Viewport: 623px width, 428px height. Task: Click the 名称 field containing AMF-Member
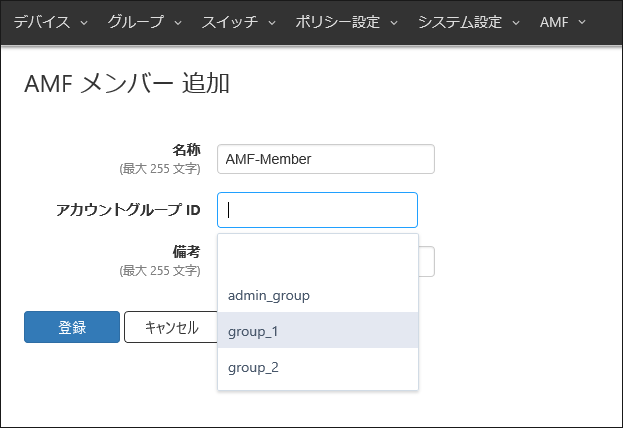[325, 159]
